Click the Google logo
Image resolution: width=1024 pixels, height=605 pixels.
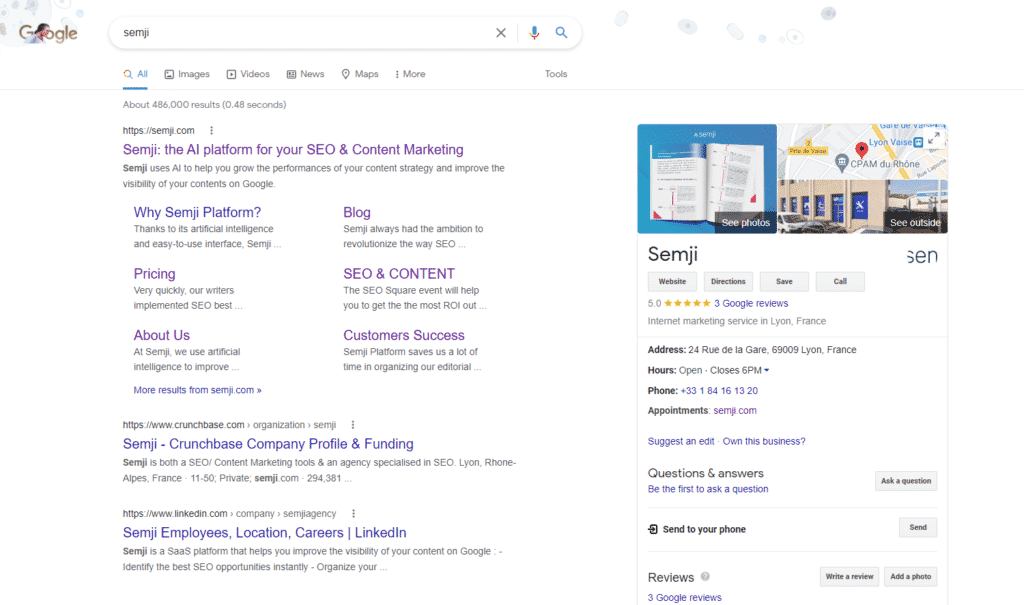(x=48, y=32)
